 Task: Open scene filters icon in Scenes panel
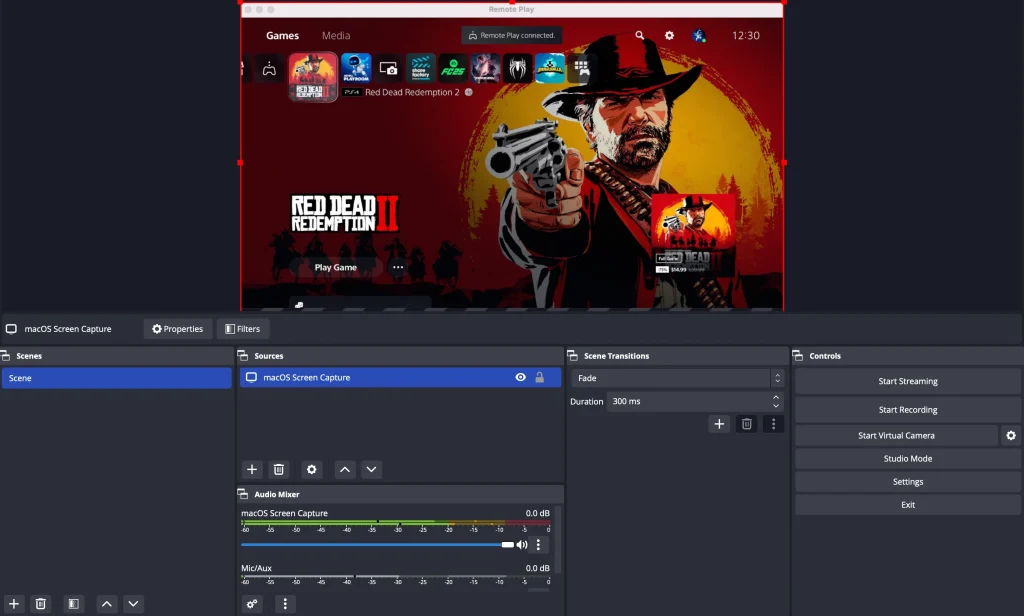click(73, 604)
